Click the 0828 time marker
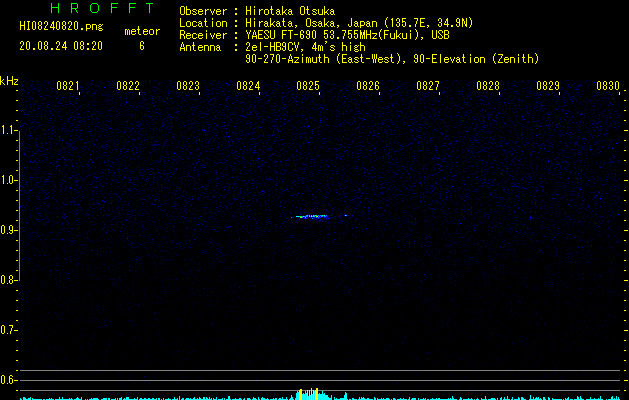The image size is (629, 400). pyautogui.click(x=487, y=86)
